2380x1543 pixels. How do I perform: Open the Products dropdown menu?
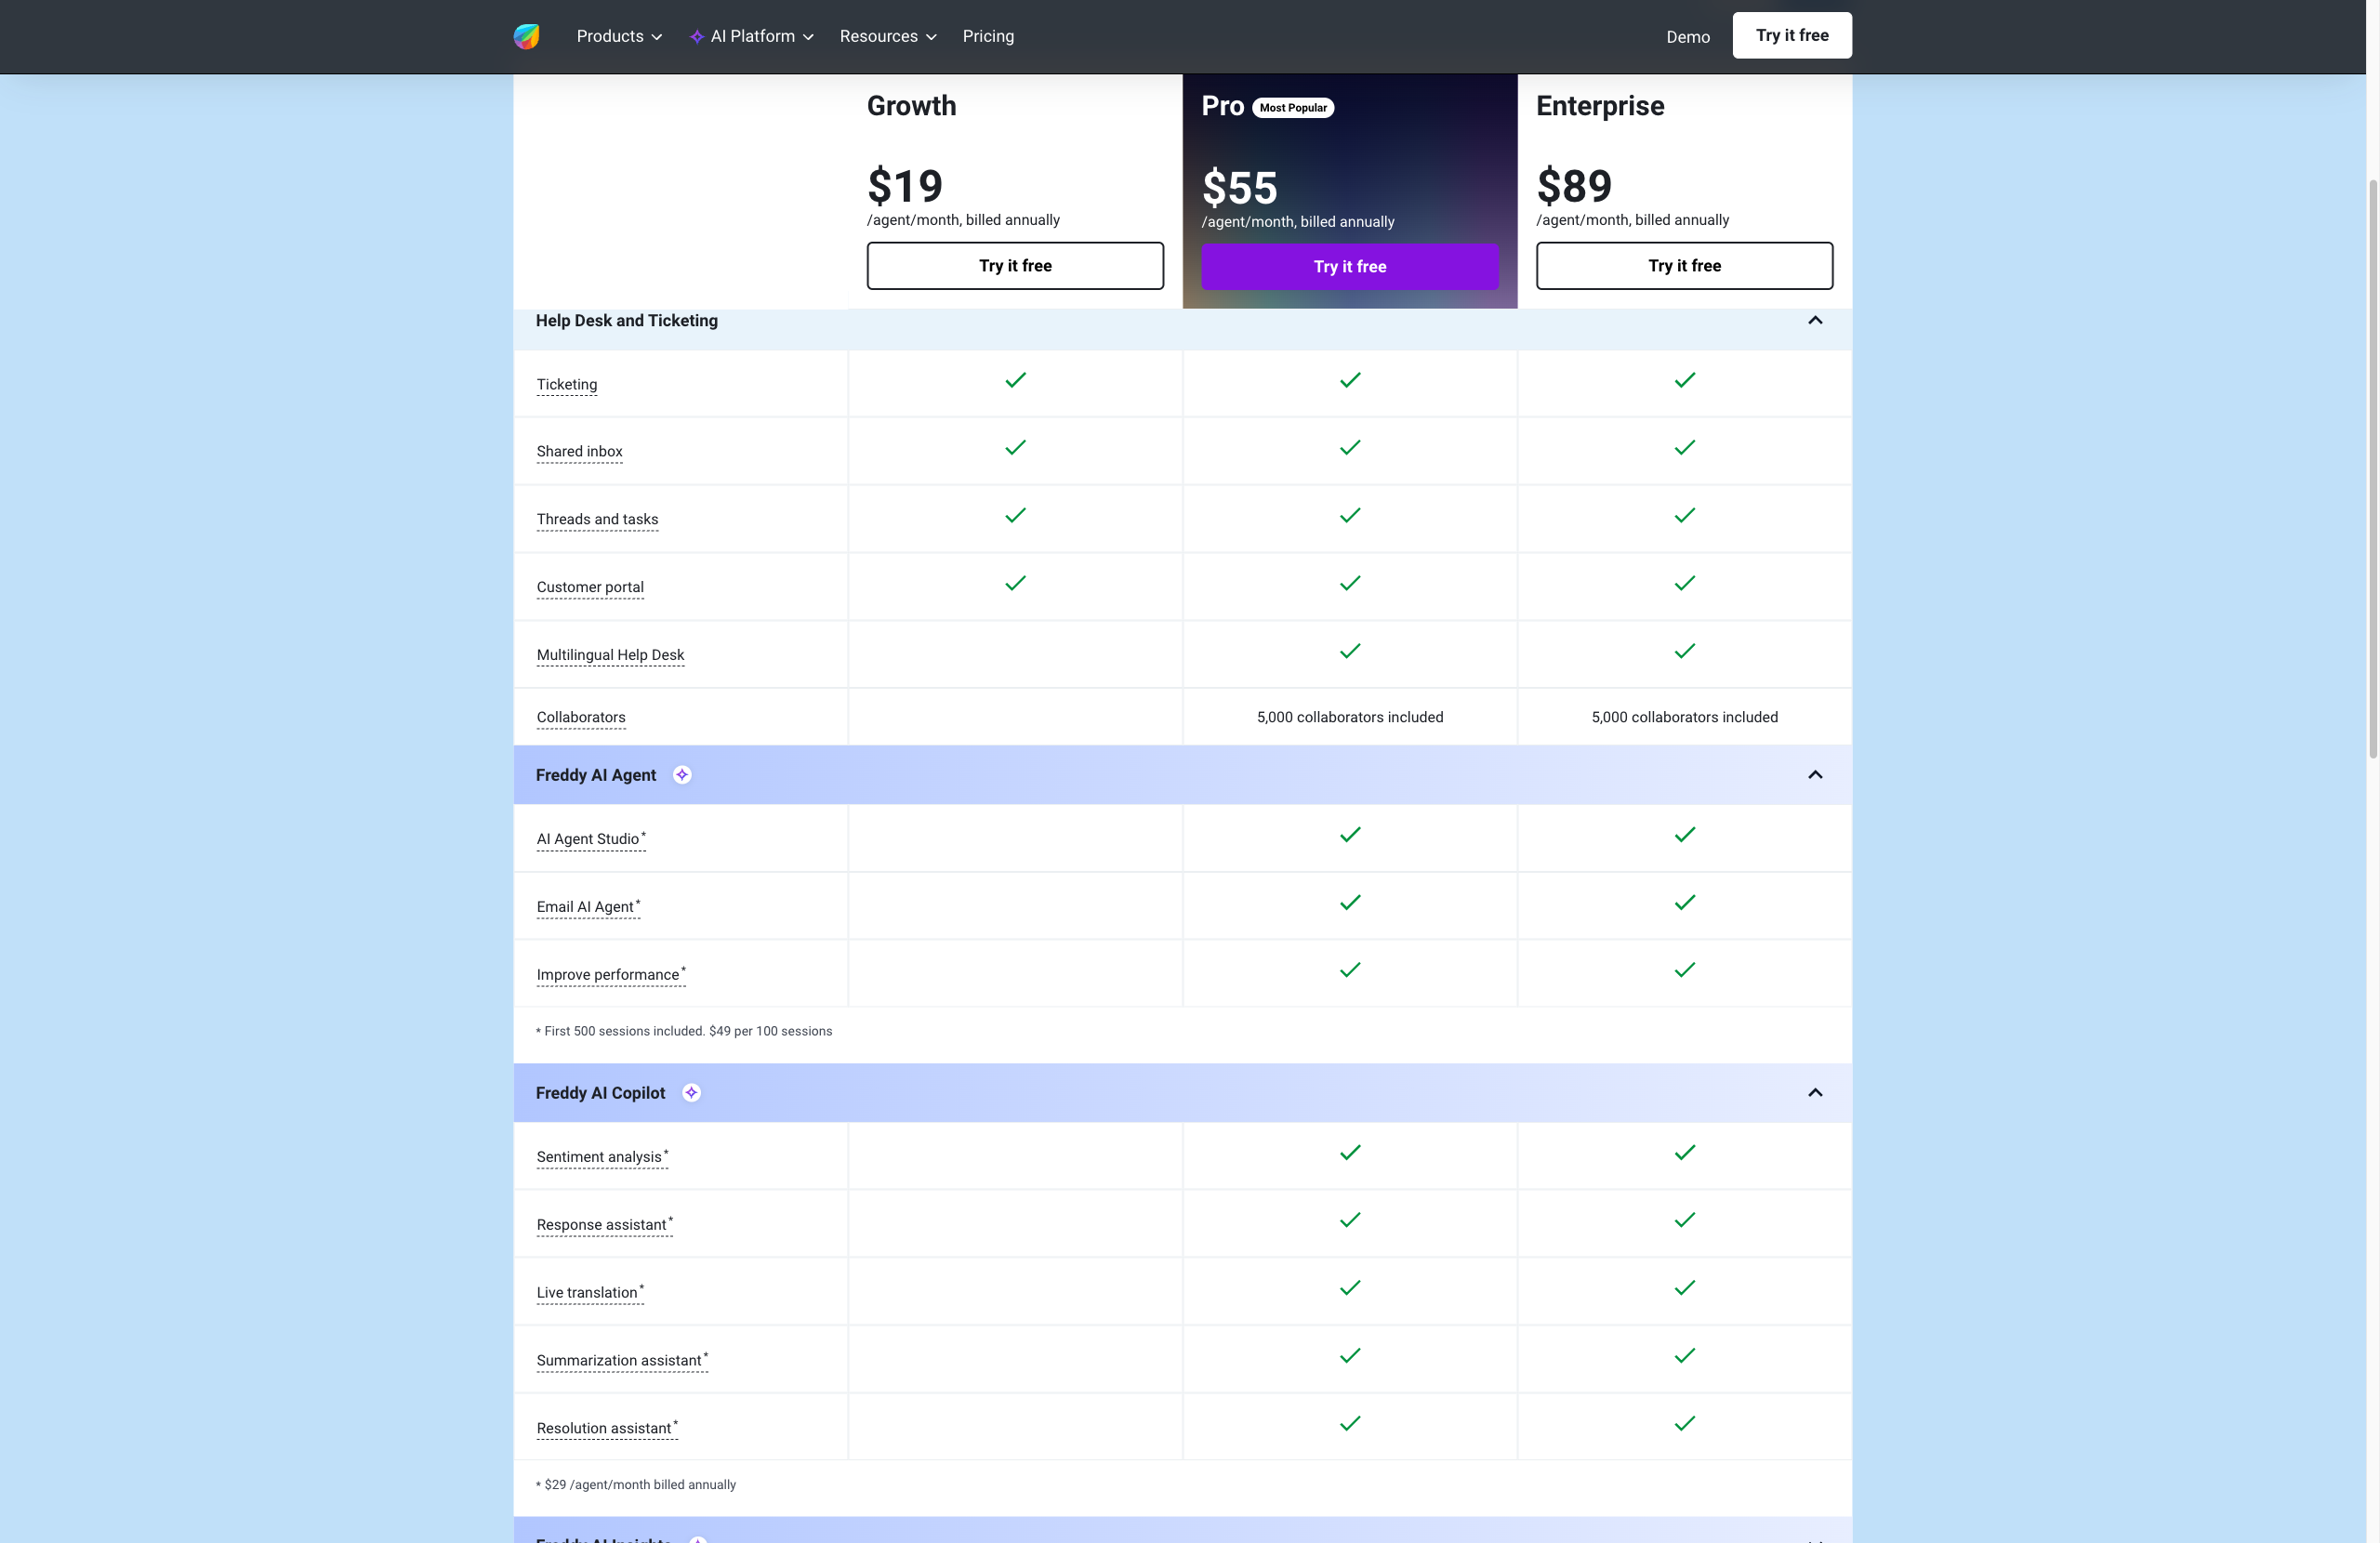tap(619, 36)
